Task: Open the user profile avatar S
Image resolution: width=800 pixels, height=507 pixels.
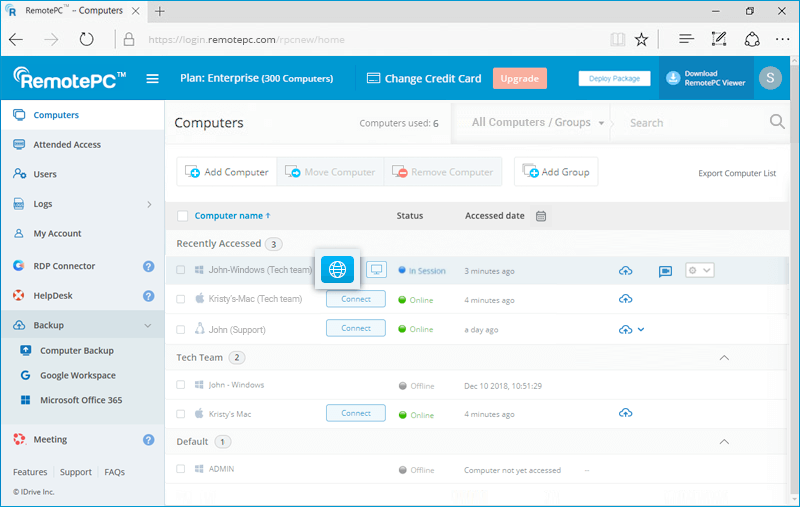Action: click(x=769, y=79)
